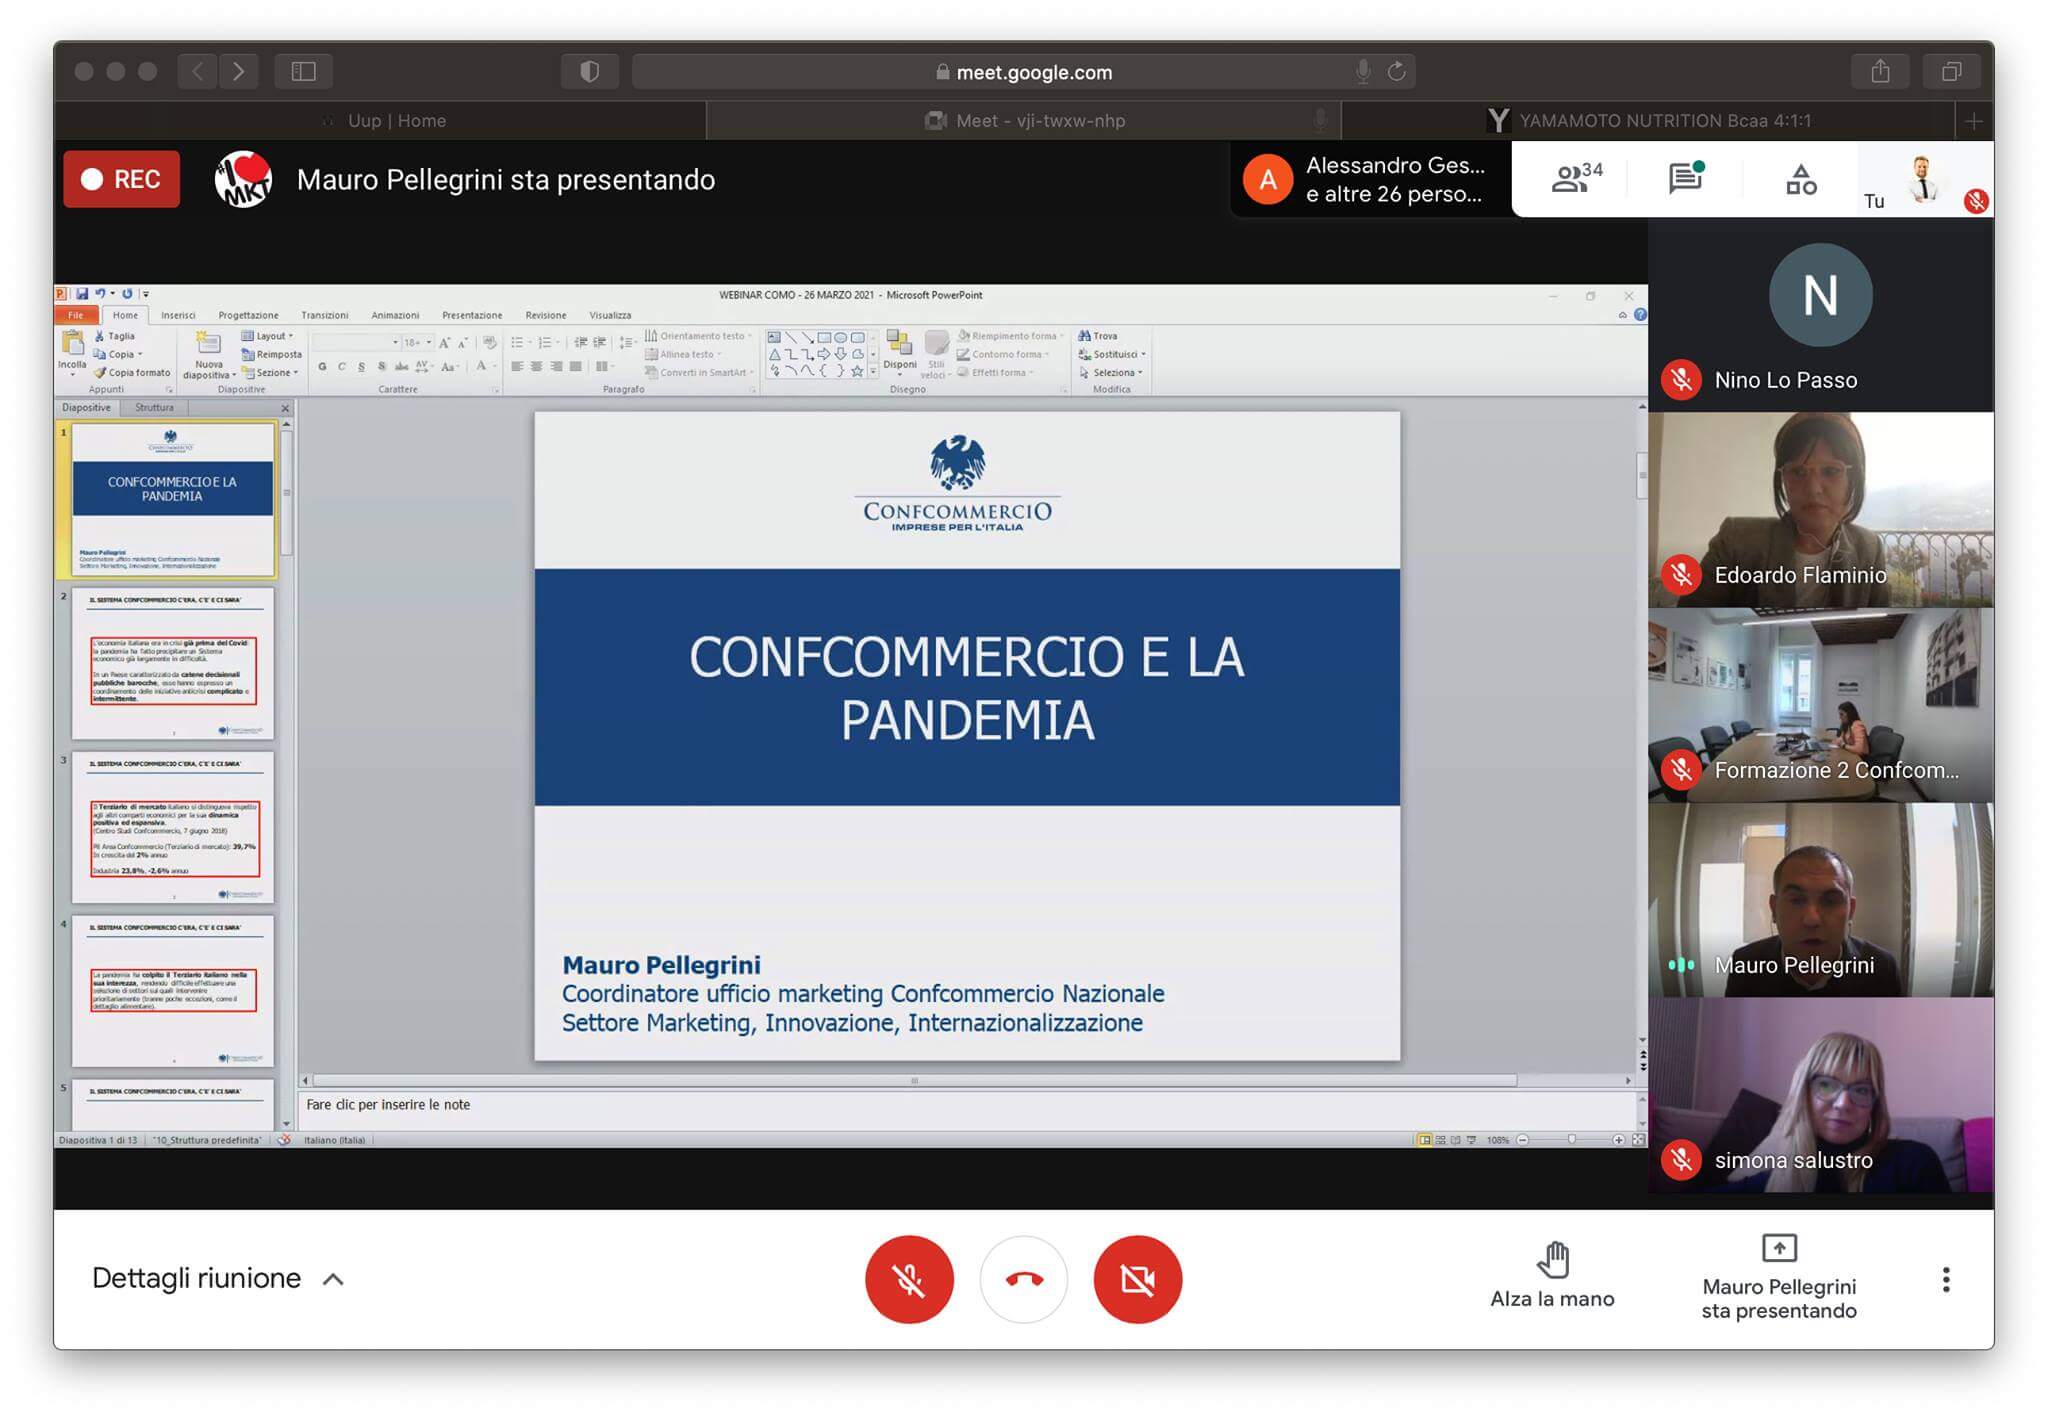Viewport: 2048px width, 1416px height.
Task: Go back with Safari back arrow
Action: 197,71
